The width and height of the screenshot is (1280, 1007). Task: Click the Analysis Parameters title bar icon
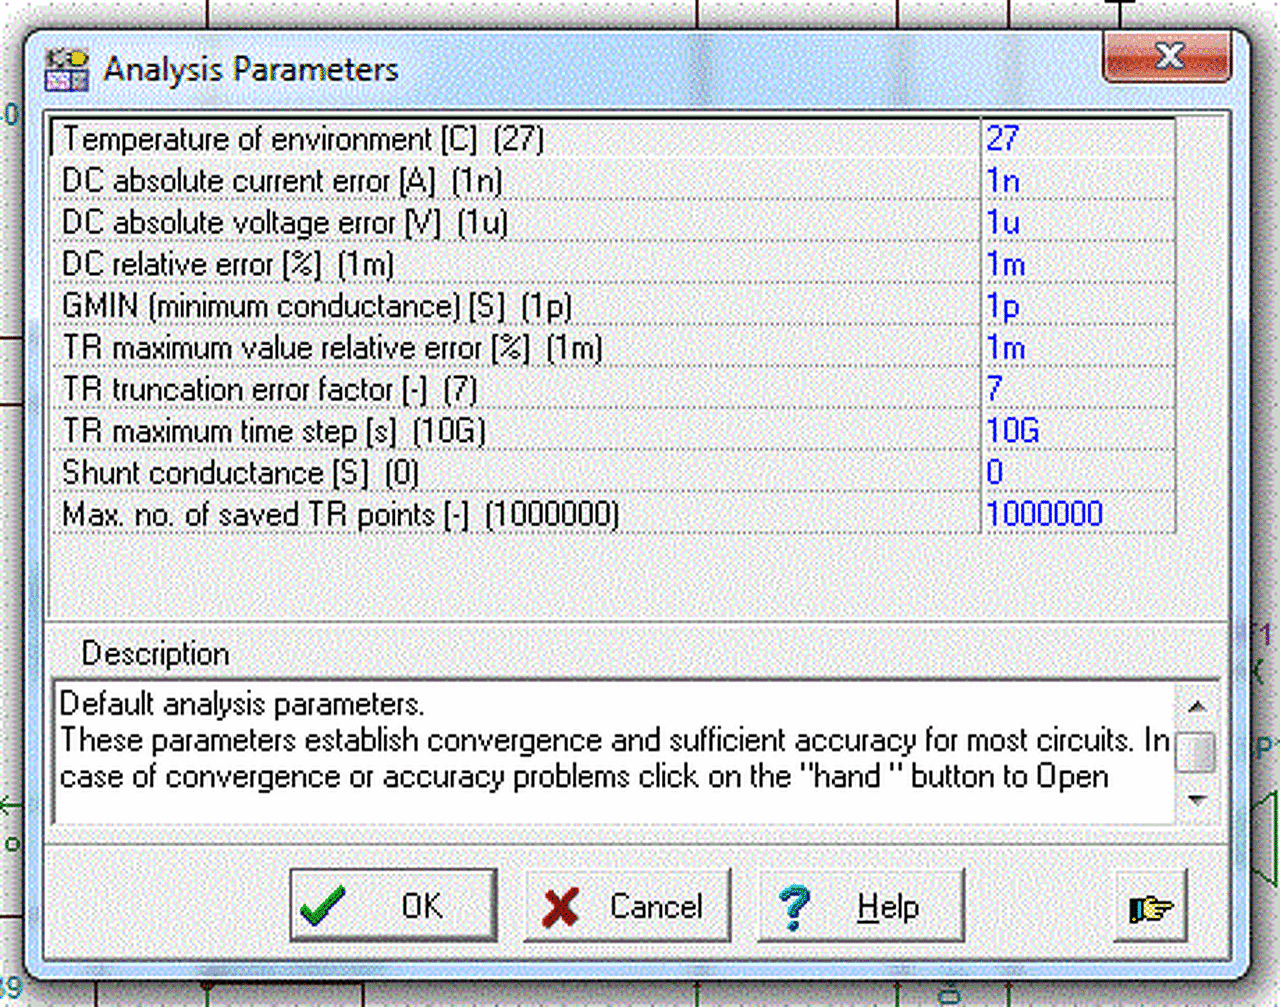tap(67, 70)
